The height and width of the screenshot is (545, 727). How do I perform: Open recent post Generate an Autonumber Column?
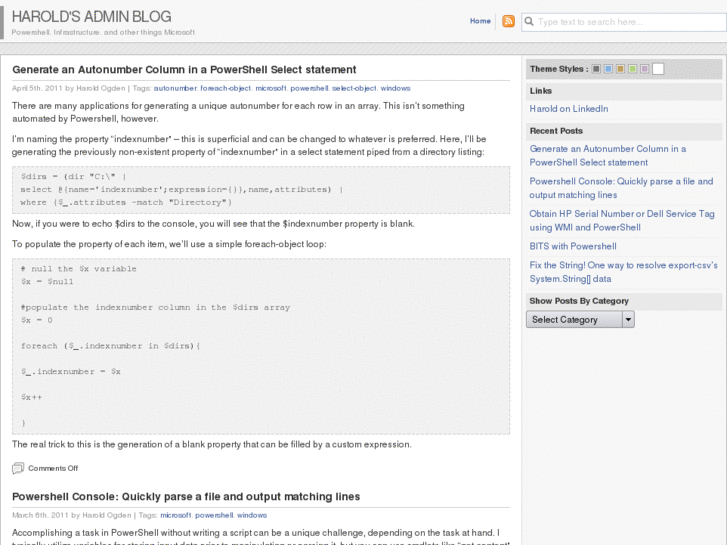coord(607,155)
